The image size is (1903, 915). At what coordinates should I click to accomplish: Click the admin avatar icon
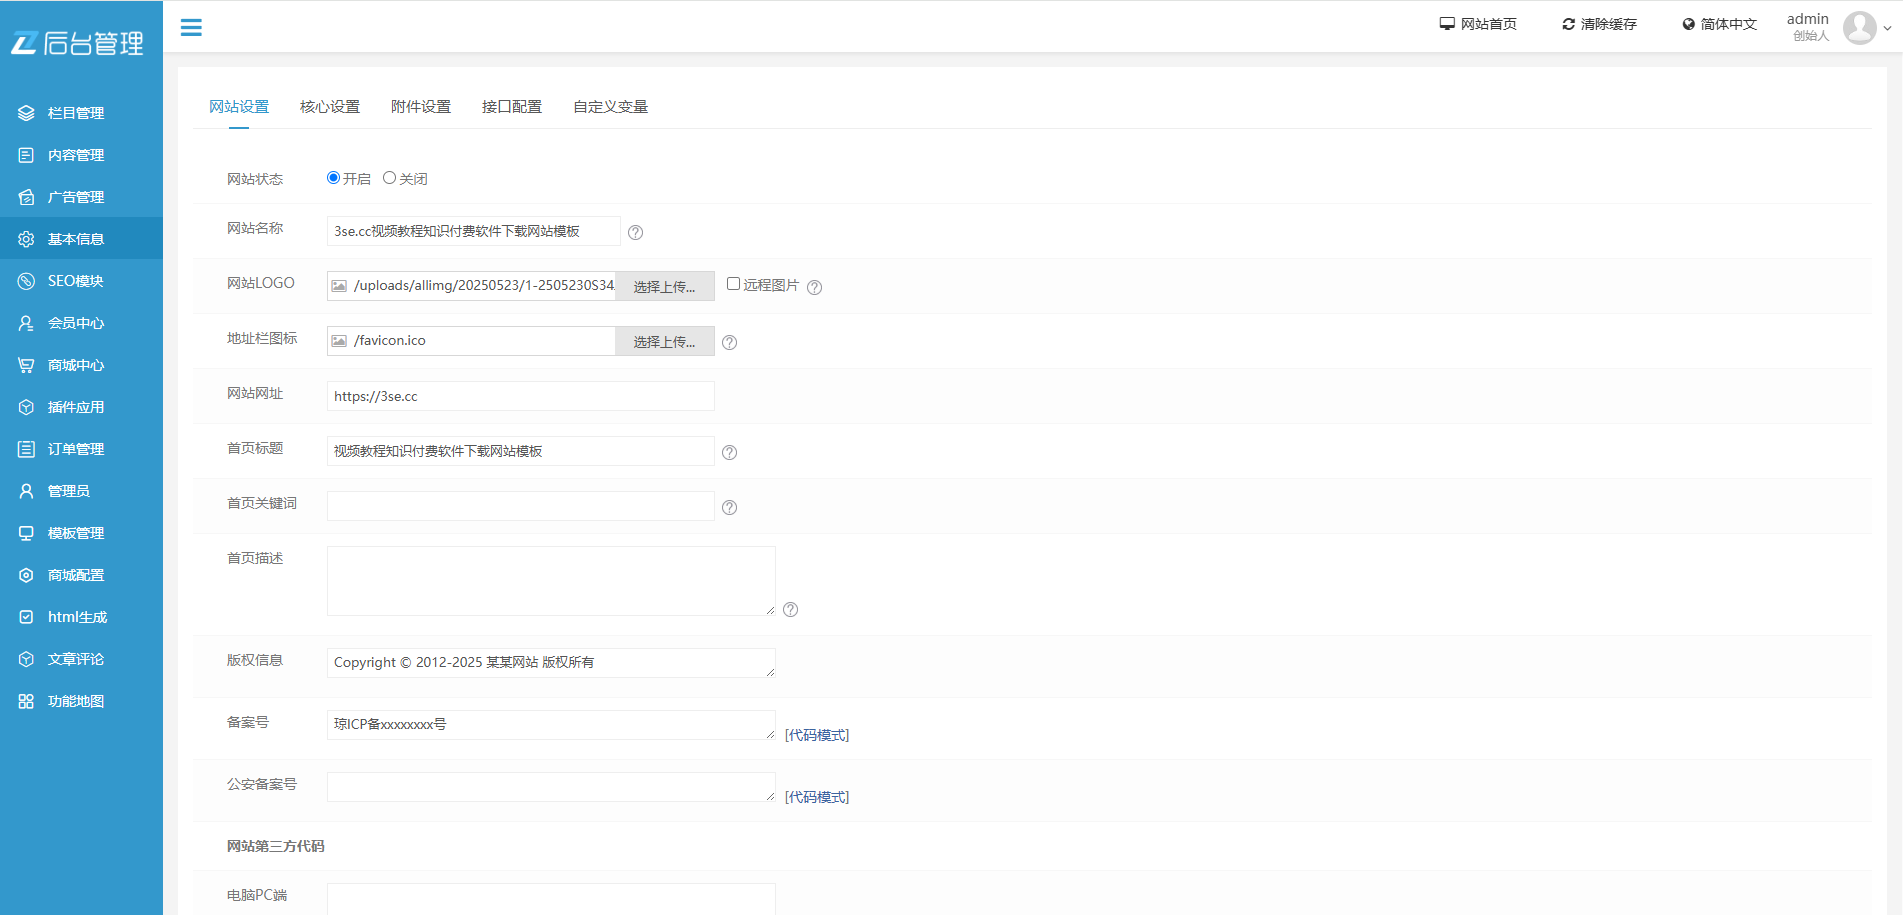1859,27
